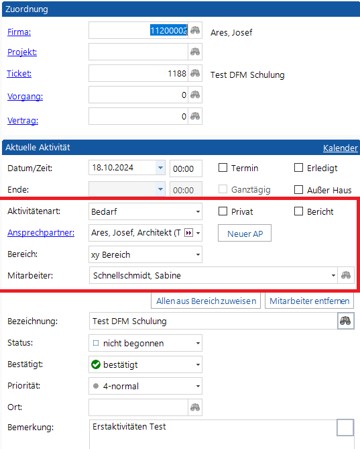Open the Kalender link
Screen dimensions: 360x449
click(x=340, y=148)
